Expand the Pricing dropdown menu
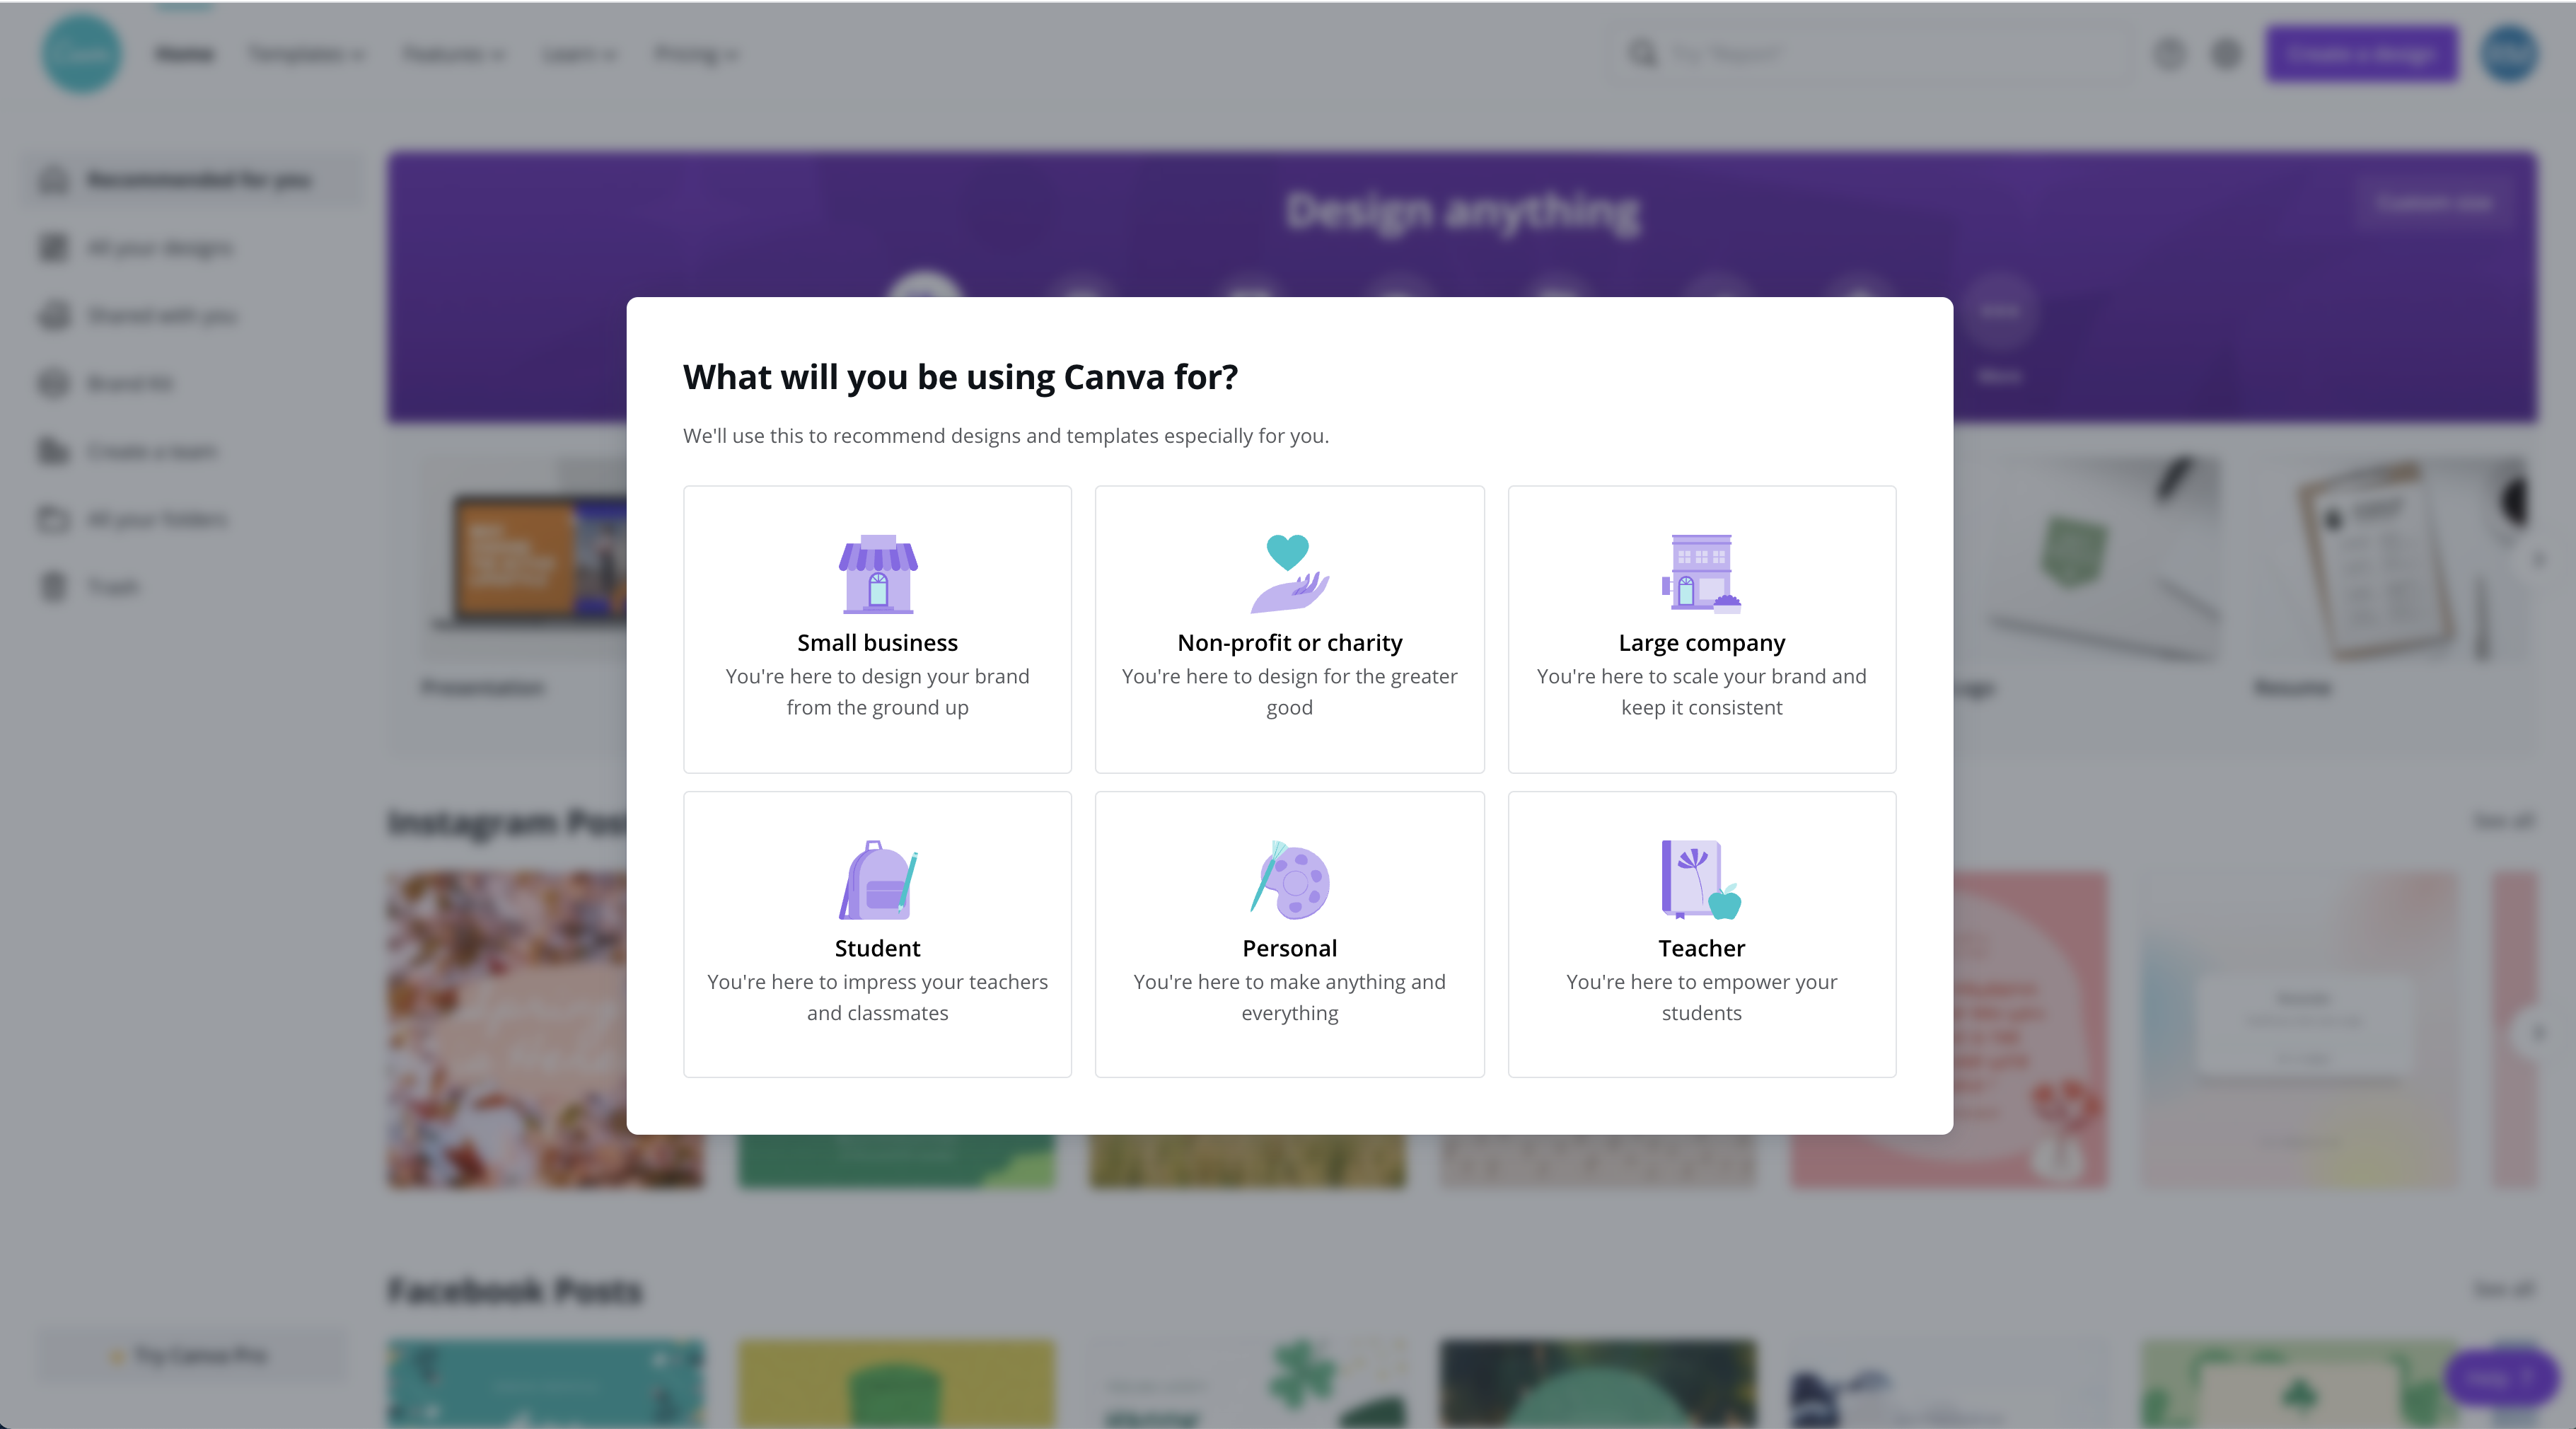This screenshot has height=1429, width=2576. pyautogui.click(x=696, y=54)
